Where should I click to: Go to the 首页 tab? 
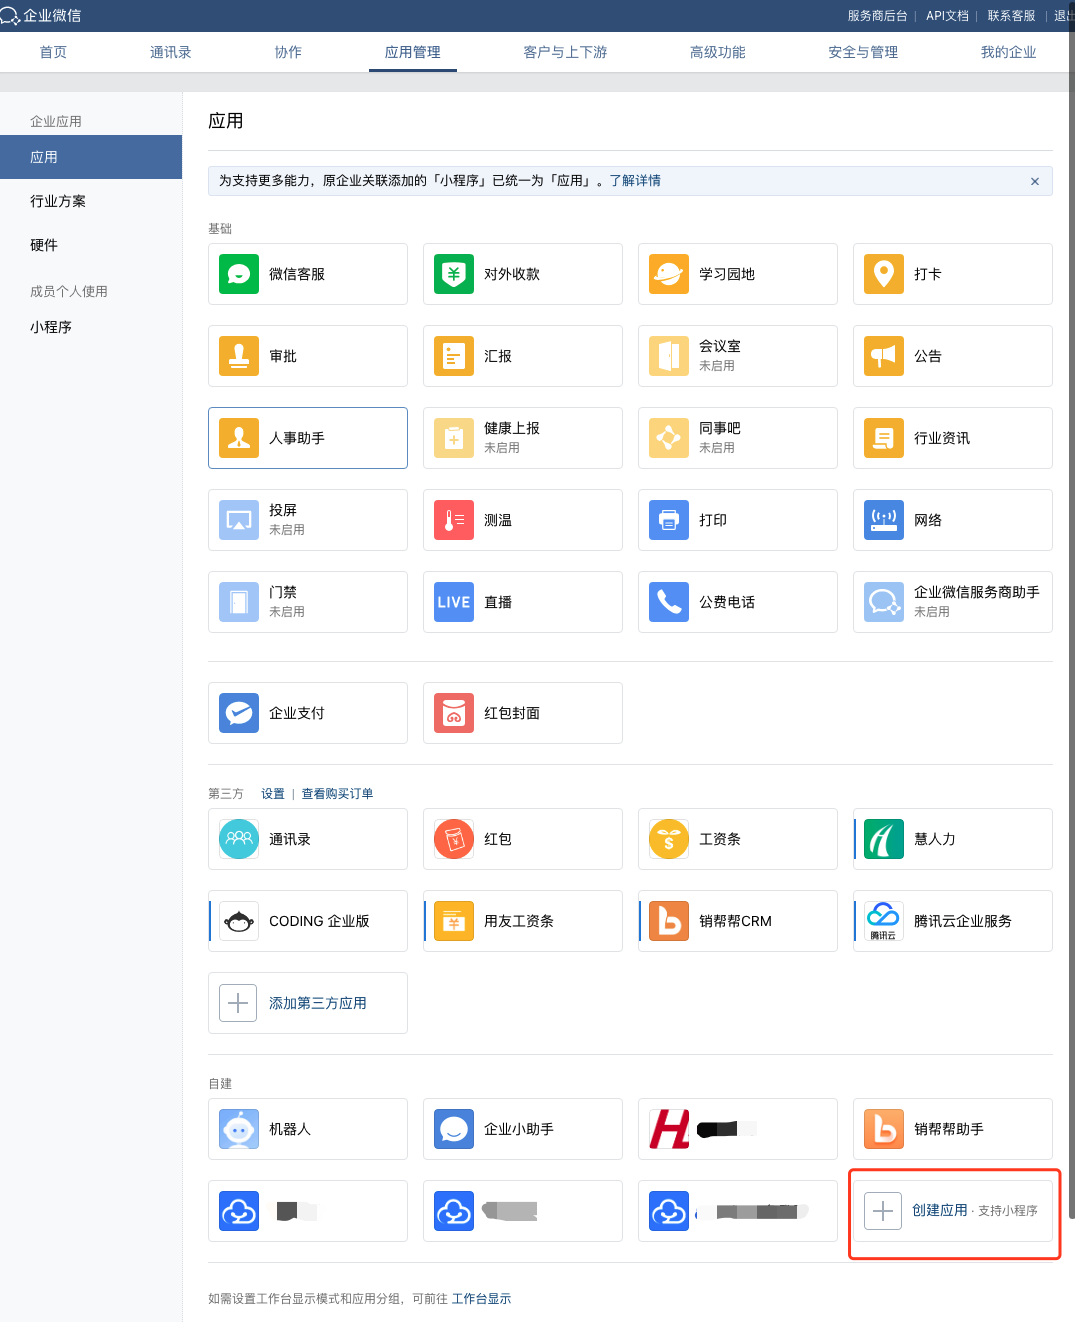point(53,52)
